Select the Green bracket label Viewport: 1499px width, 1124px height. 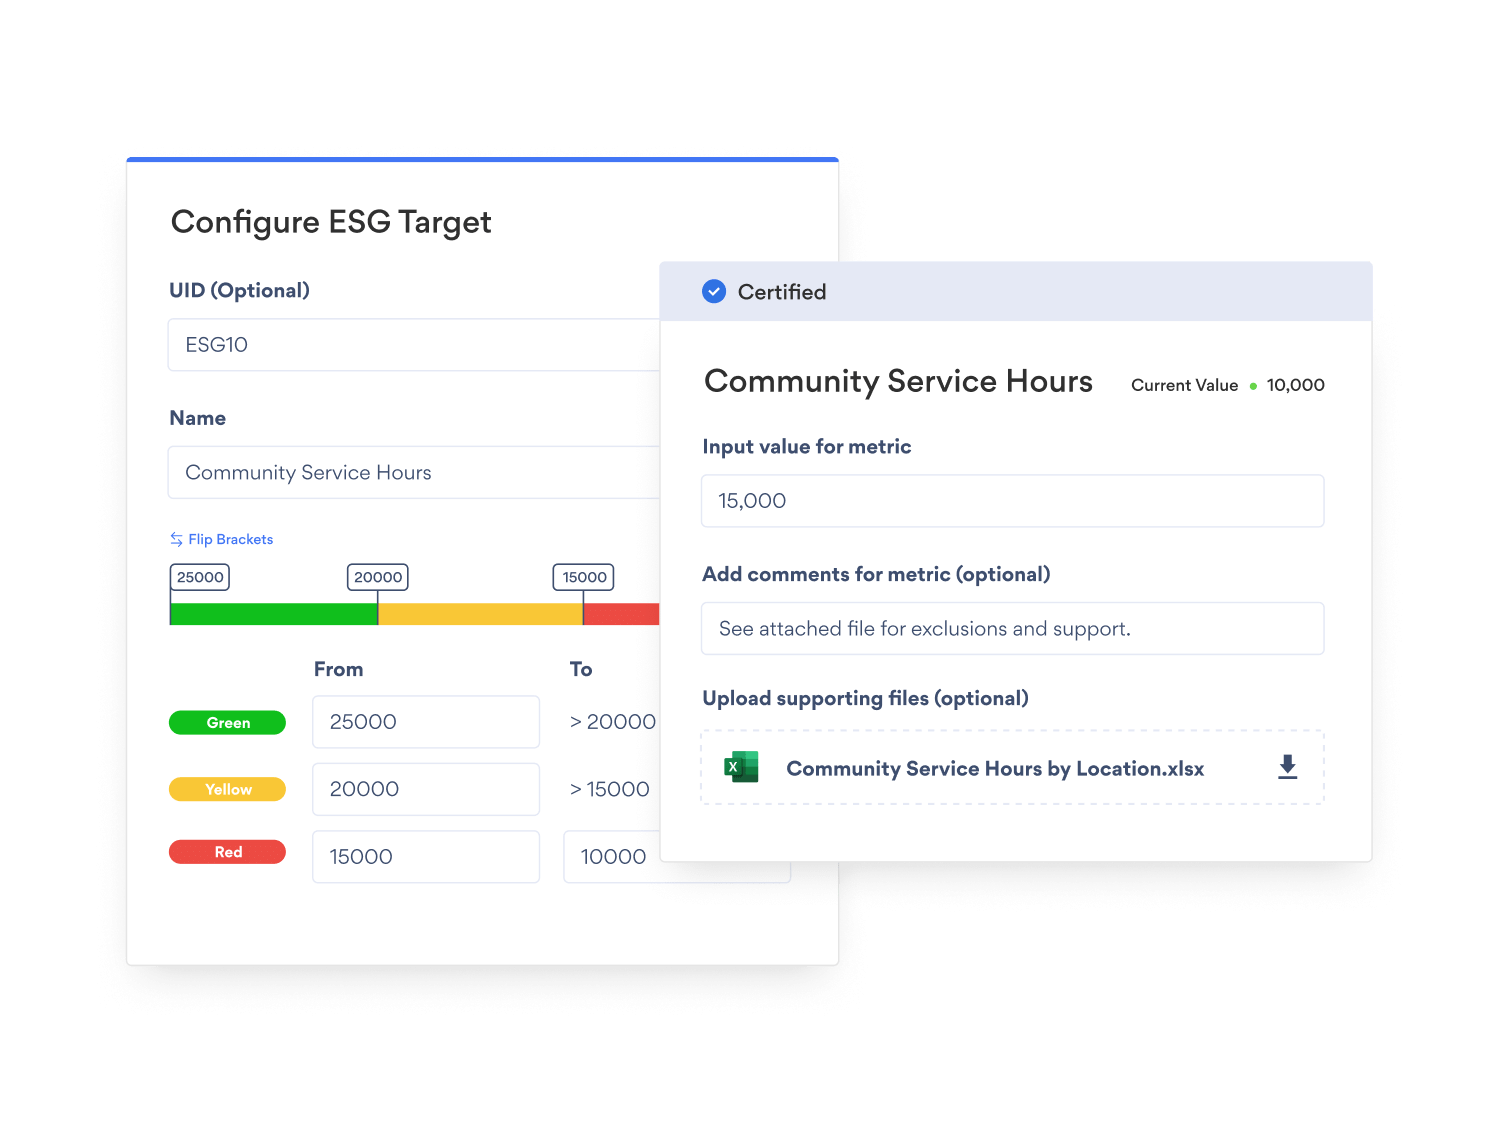pos(227,723)
